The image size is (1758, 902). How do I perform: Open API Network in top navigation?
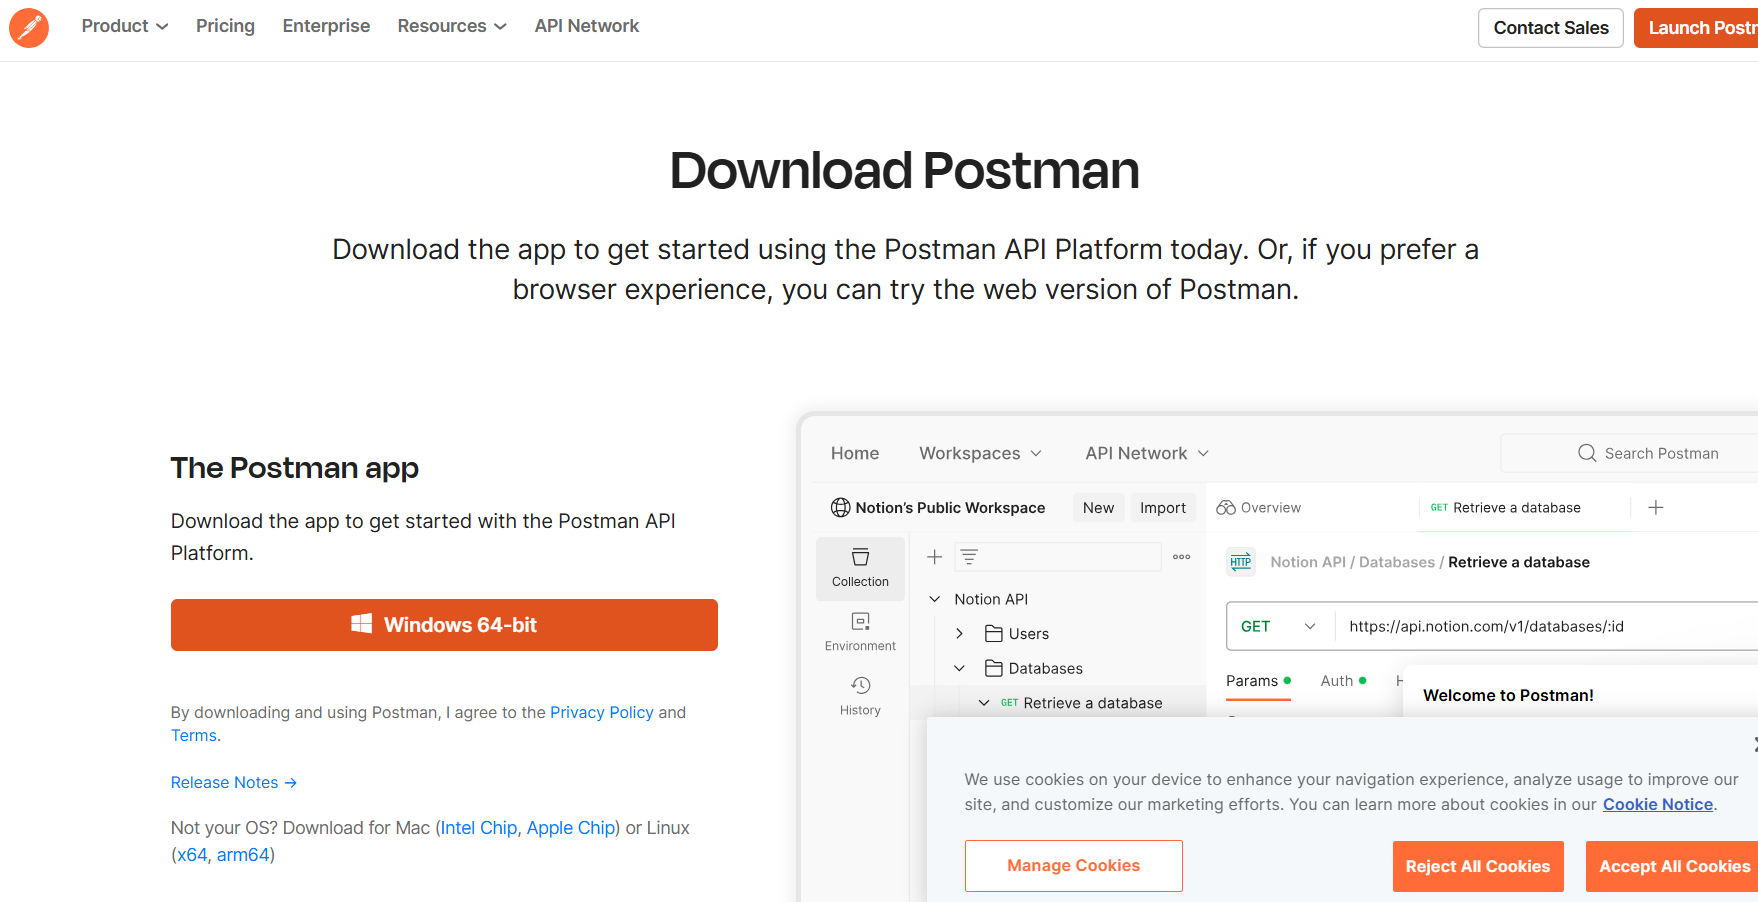(587, 26)
